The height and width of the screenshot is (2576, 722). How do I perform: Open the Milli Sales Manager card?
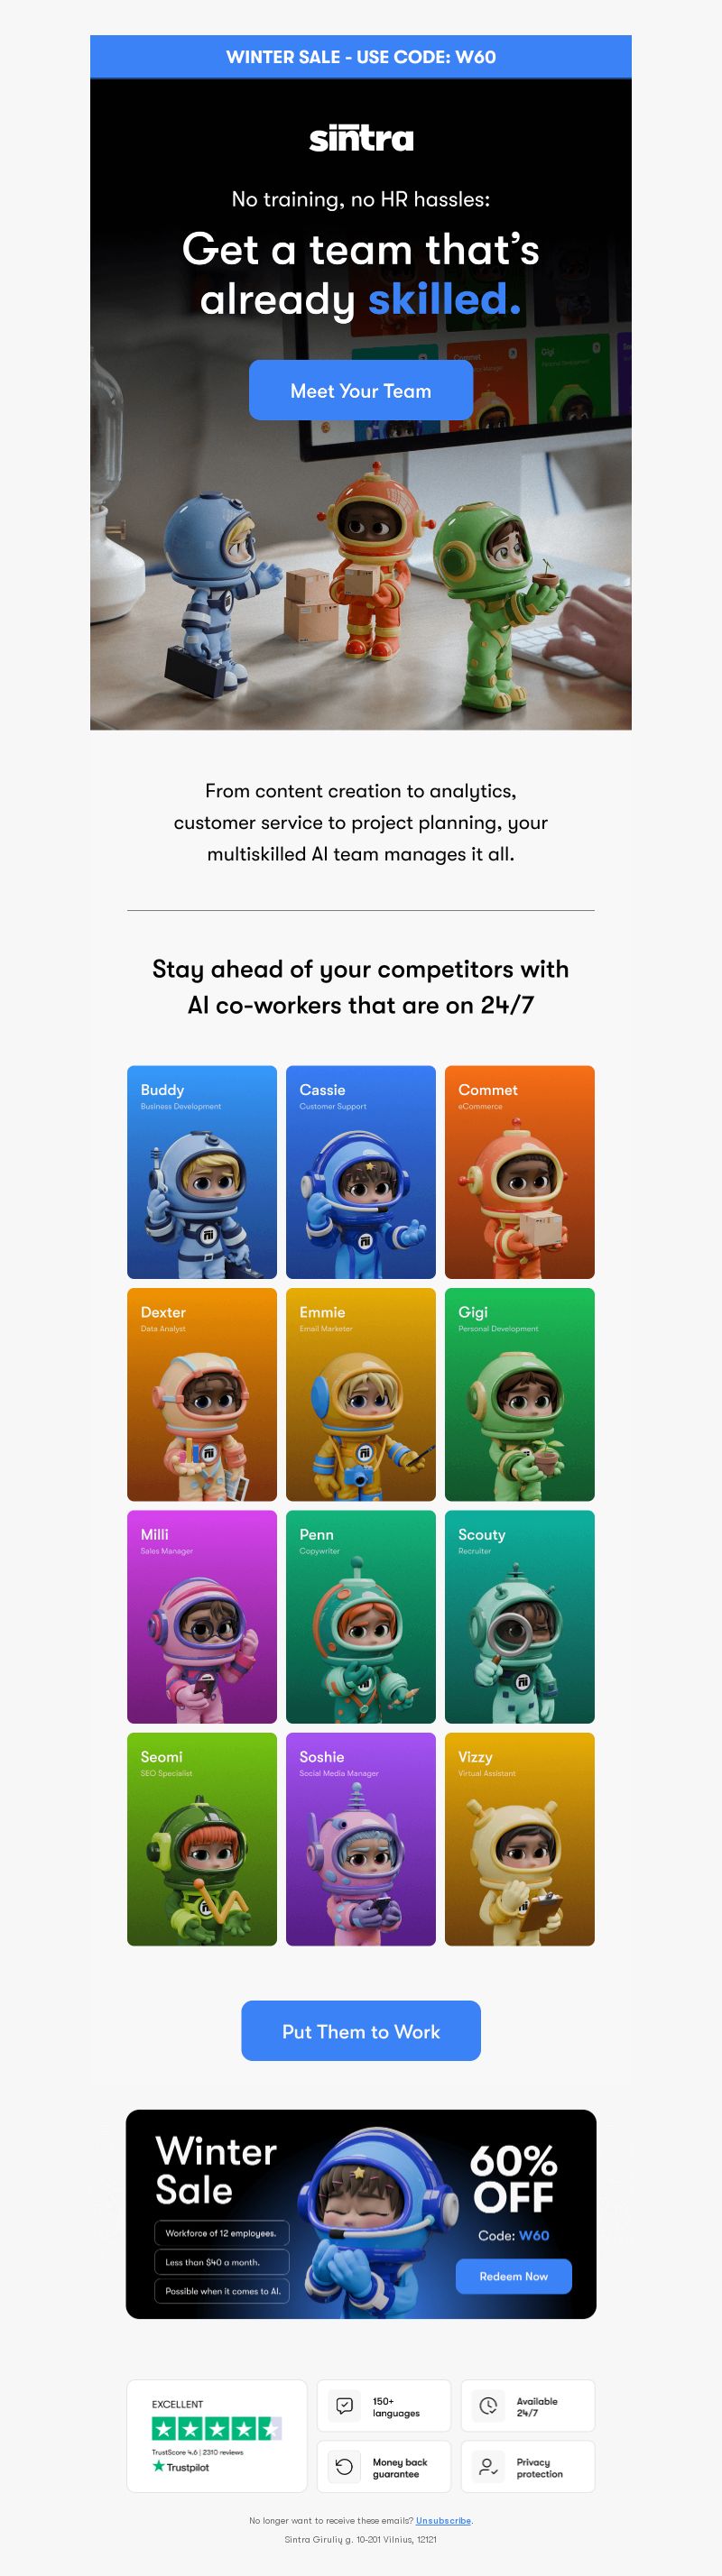point(202,1617)
